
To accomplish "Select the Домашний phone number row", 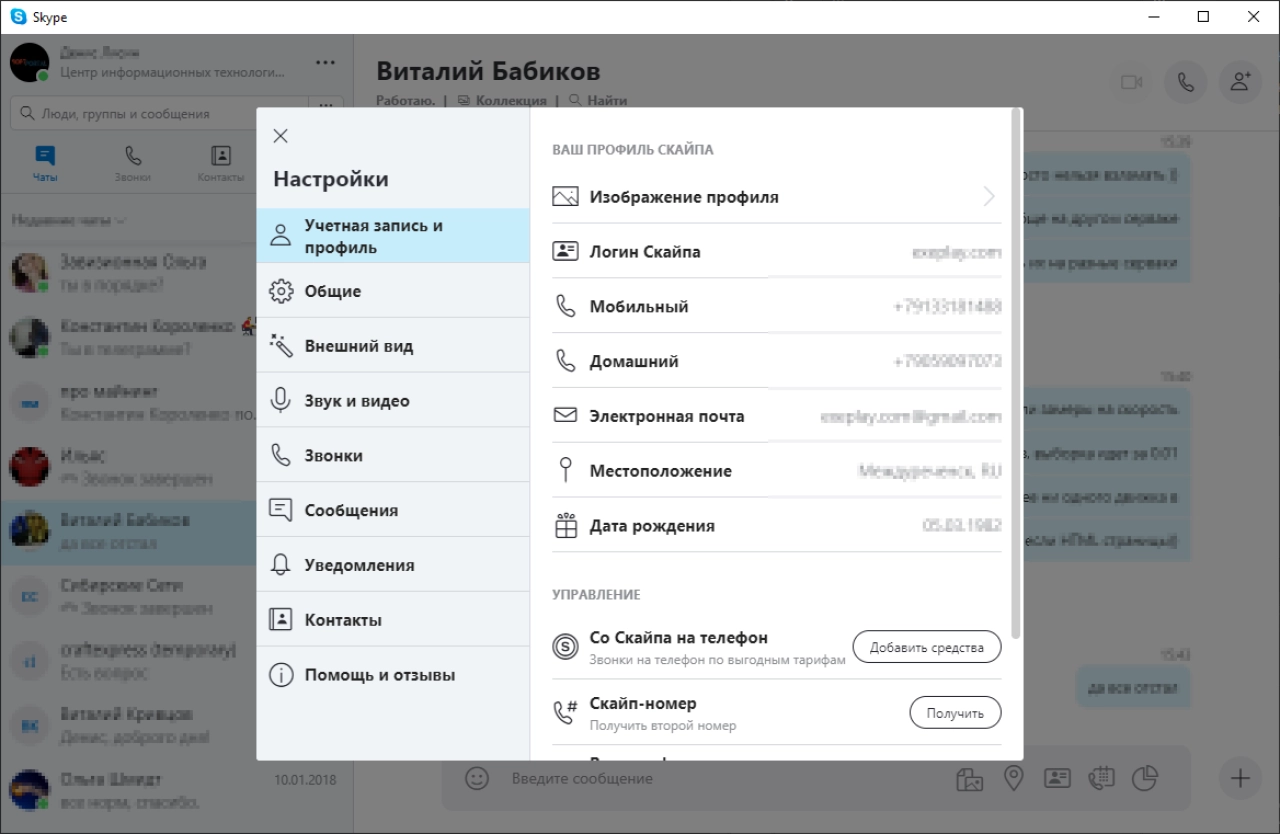I will (776, 361).
